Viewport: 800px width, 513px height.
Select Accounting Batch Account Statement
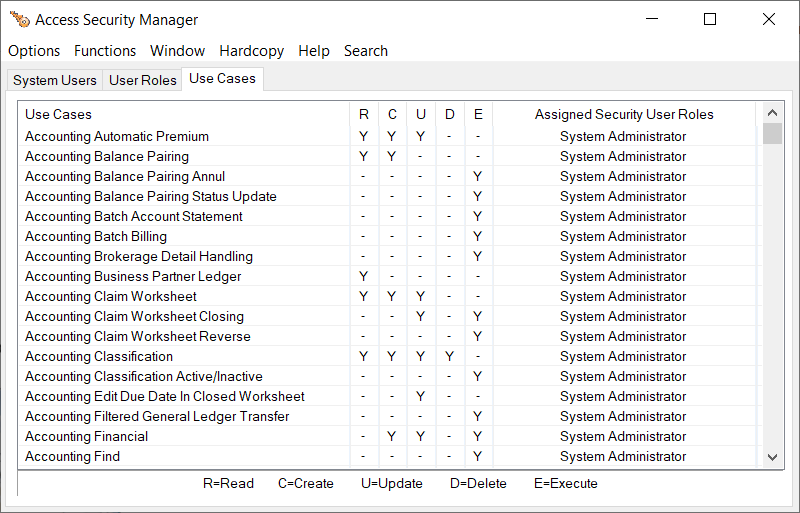pos(390,216)
